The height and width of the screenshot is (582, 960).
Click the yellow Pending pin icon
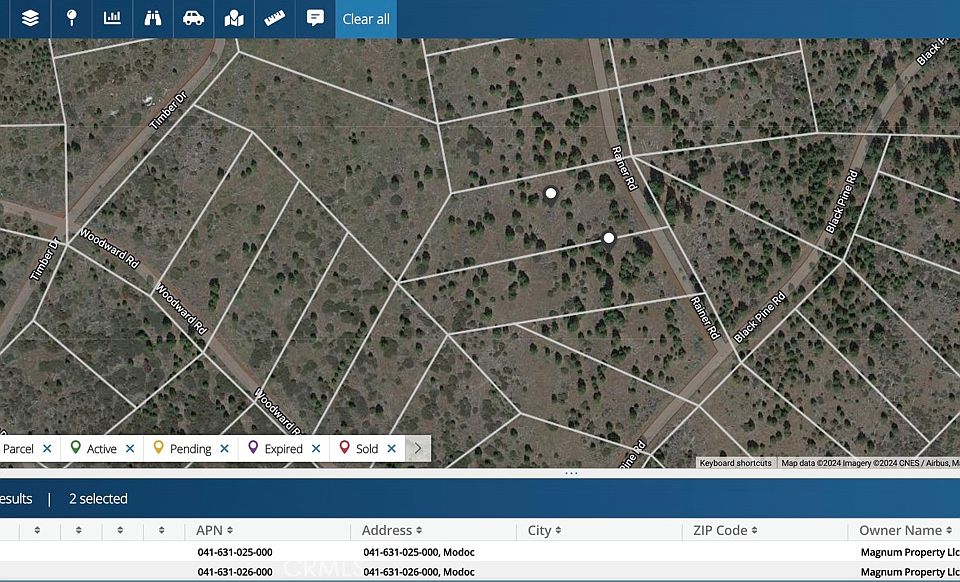point(158,447)
